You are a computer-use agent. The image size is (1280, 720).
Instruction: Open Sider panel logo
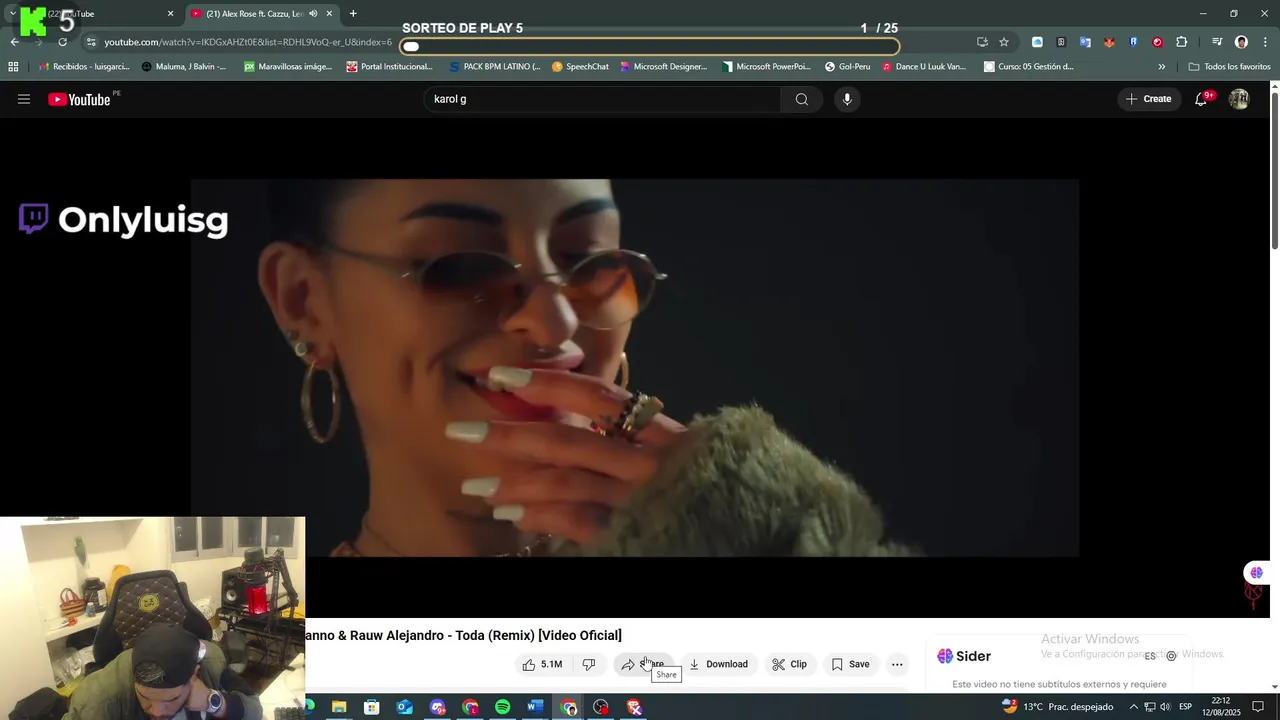pos(964,656)
